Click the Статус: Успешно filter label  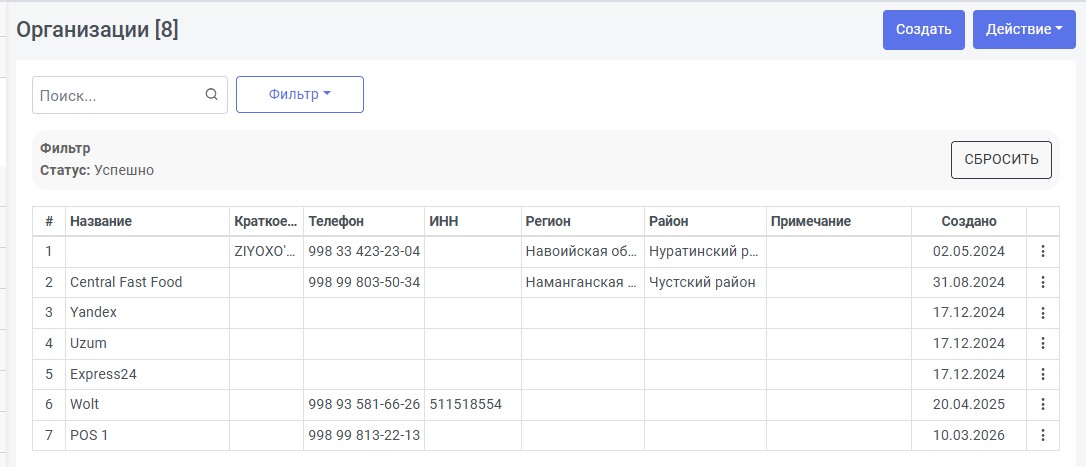[x=97, y=170]
